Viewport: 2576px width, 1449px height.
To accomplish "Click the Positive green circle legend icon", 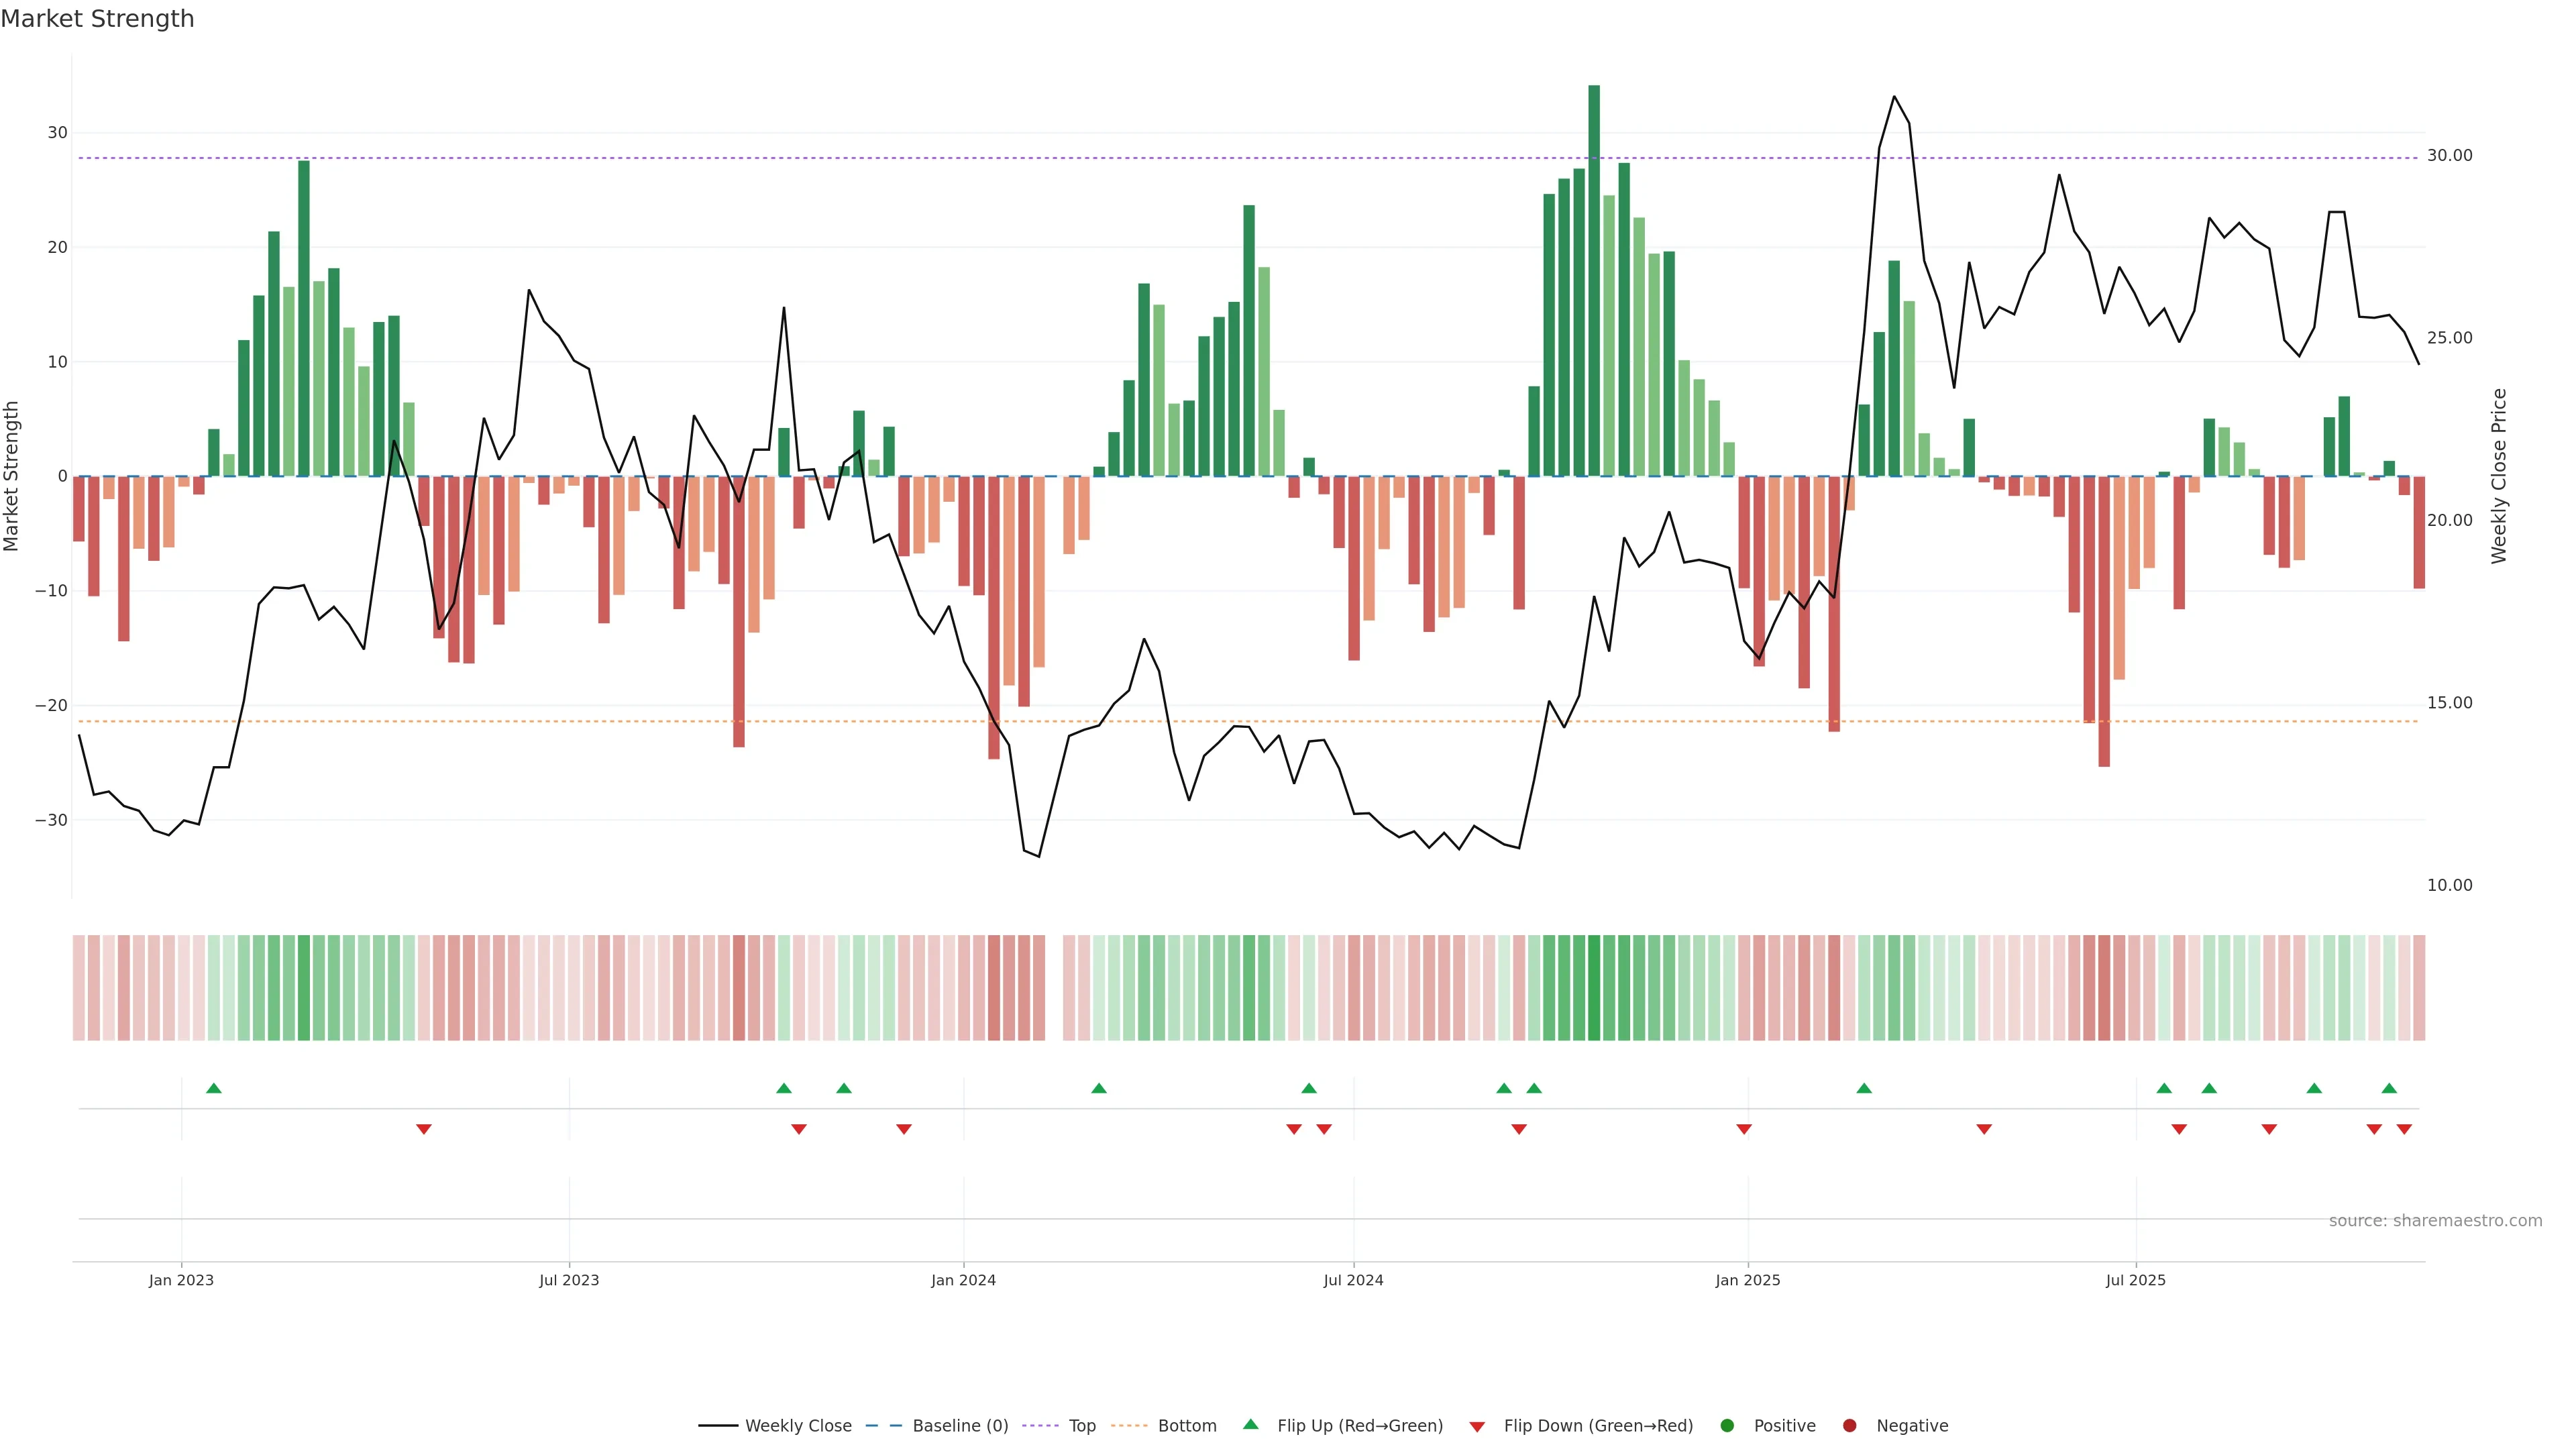I will click(x=1727, y=1426).
